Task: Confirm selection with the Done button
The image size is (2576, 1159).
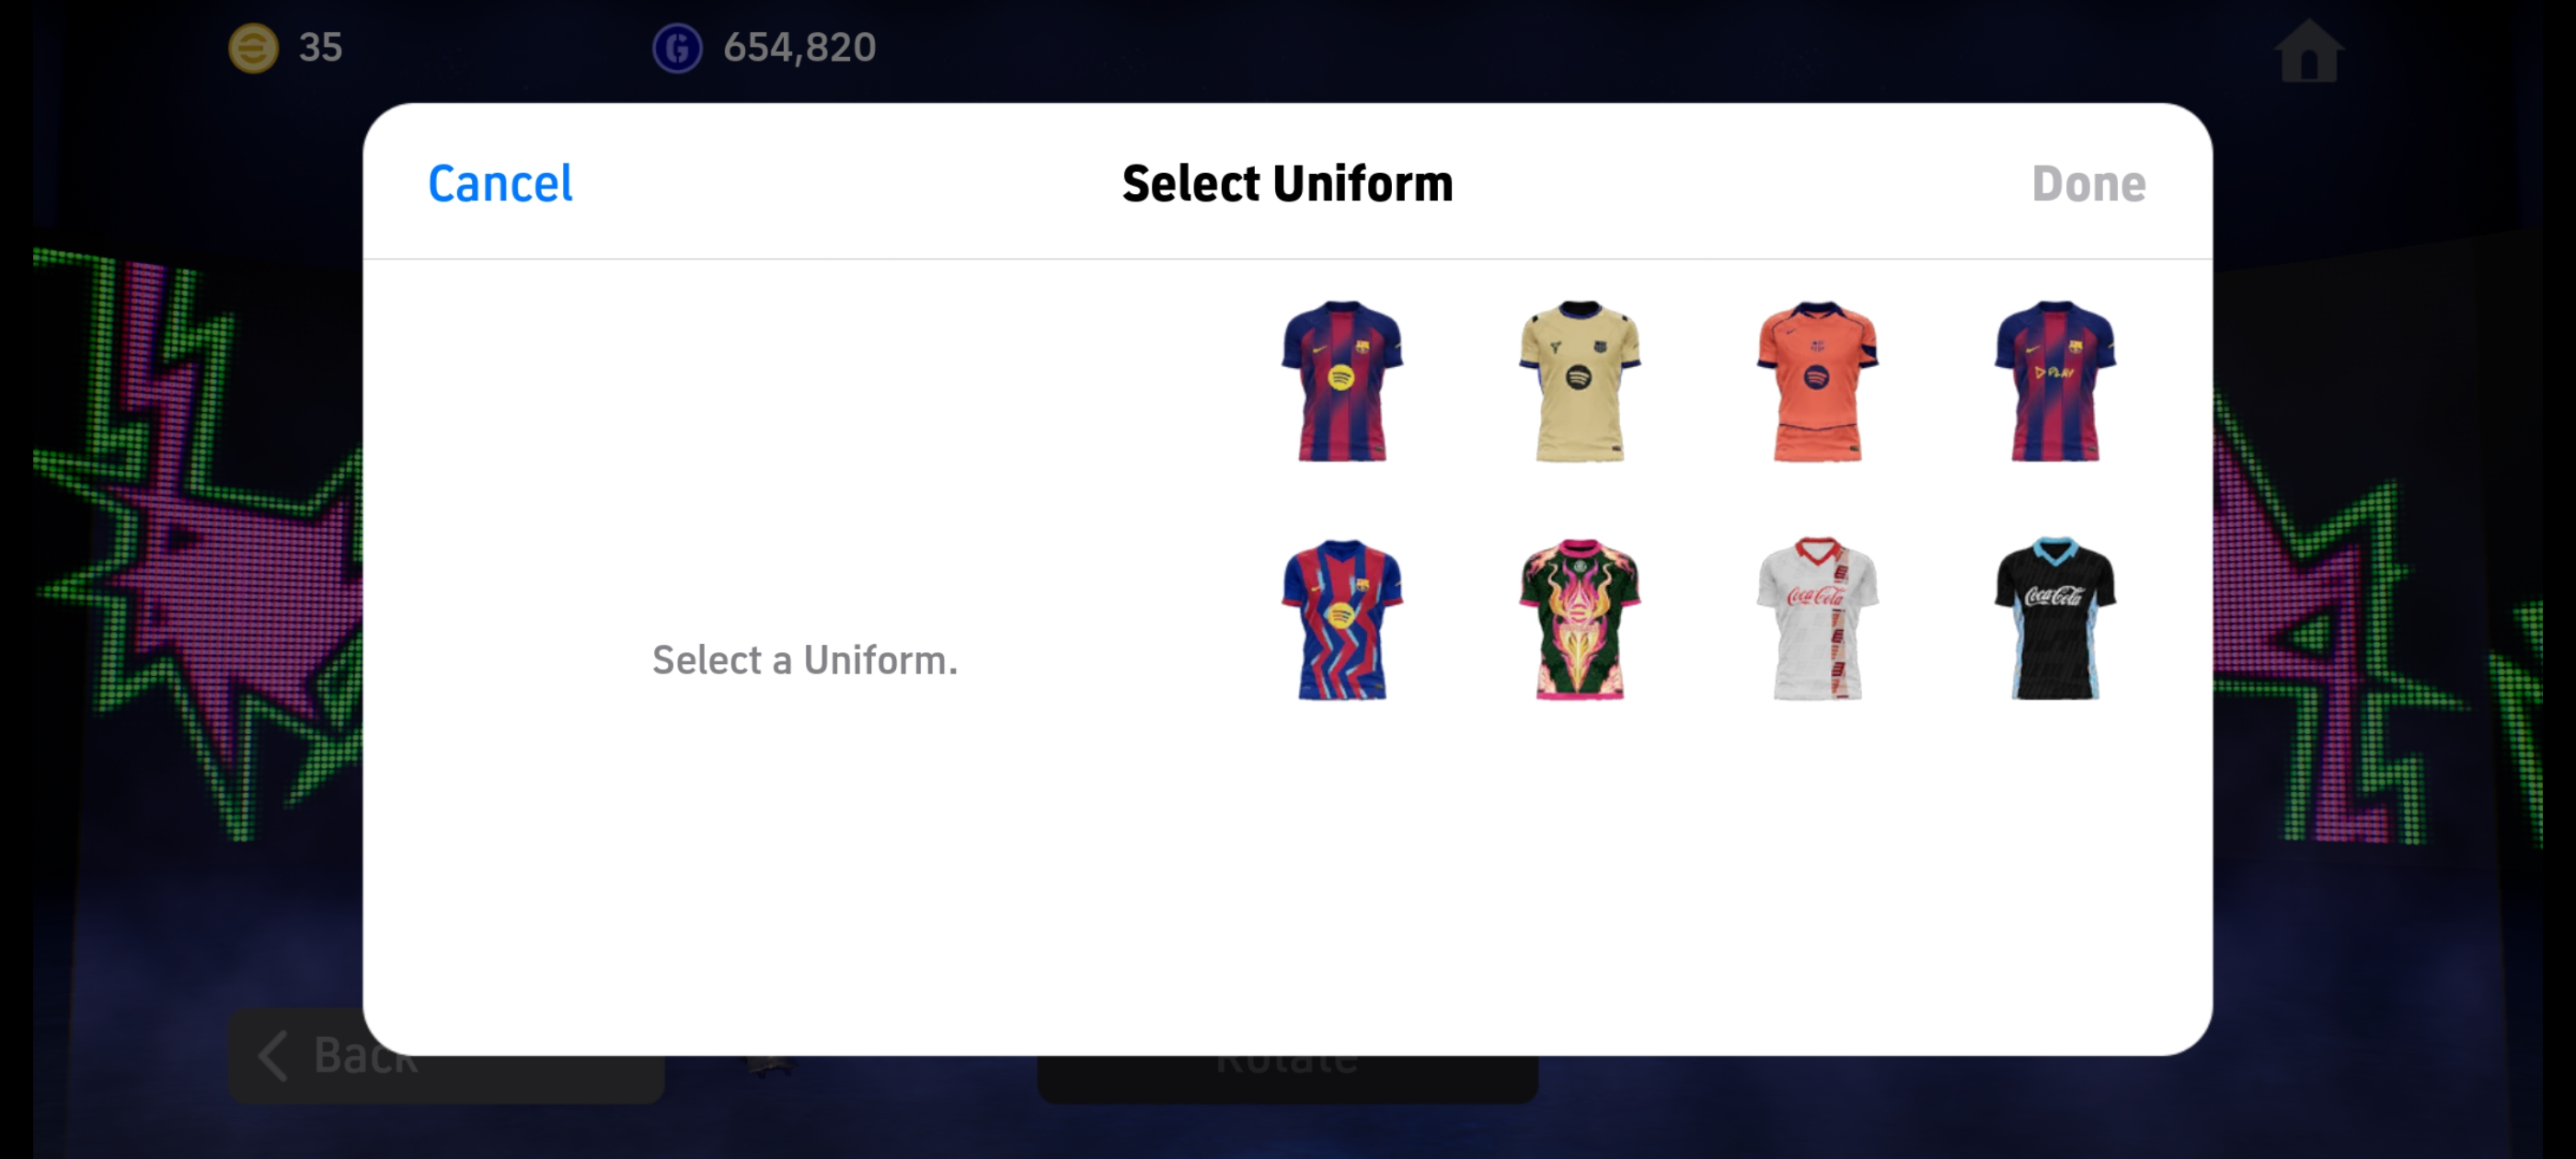Action: click(2088, 184)
